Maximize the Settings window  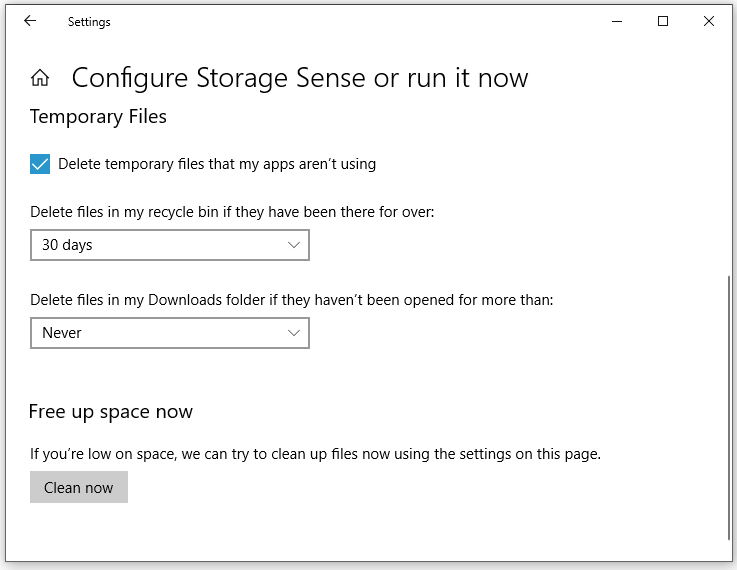click(x=663, y=21)
